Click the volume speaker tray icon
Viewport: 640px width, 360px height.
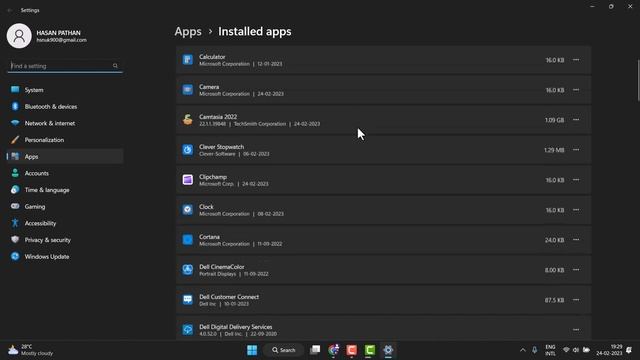tap(576, 350)
